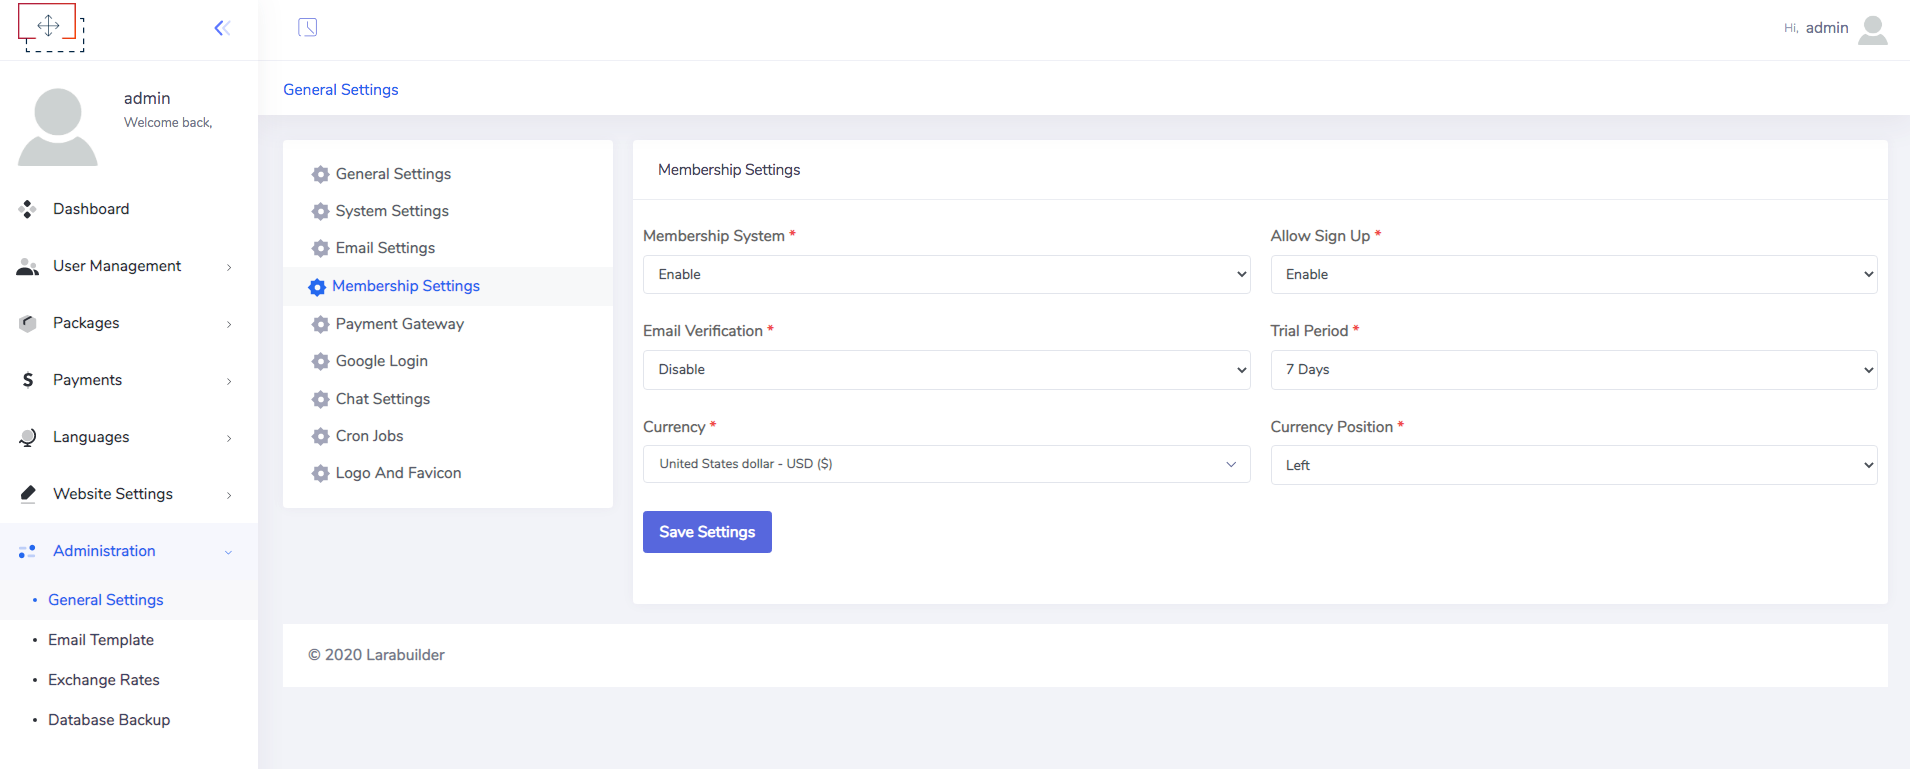Expand the Currency Position dropdown
Viewport: 1910px width, 769px height.
[1573, 465]
